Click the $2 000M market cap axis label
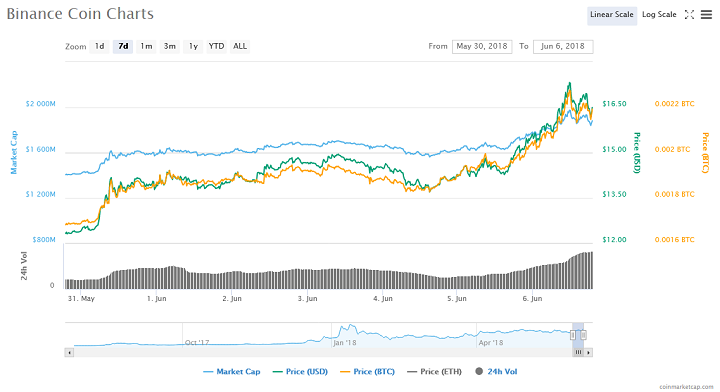The height and width of the screenshot is (392, 720). tap(40, 104)
